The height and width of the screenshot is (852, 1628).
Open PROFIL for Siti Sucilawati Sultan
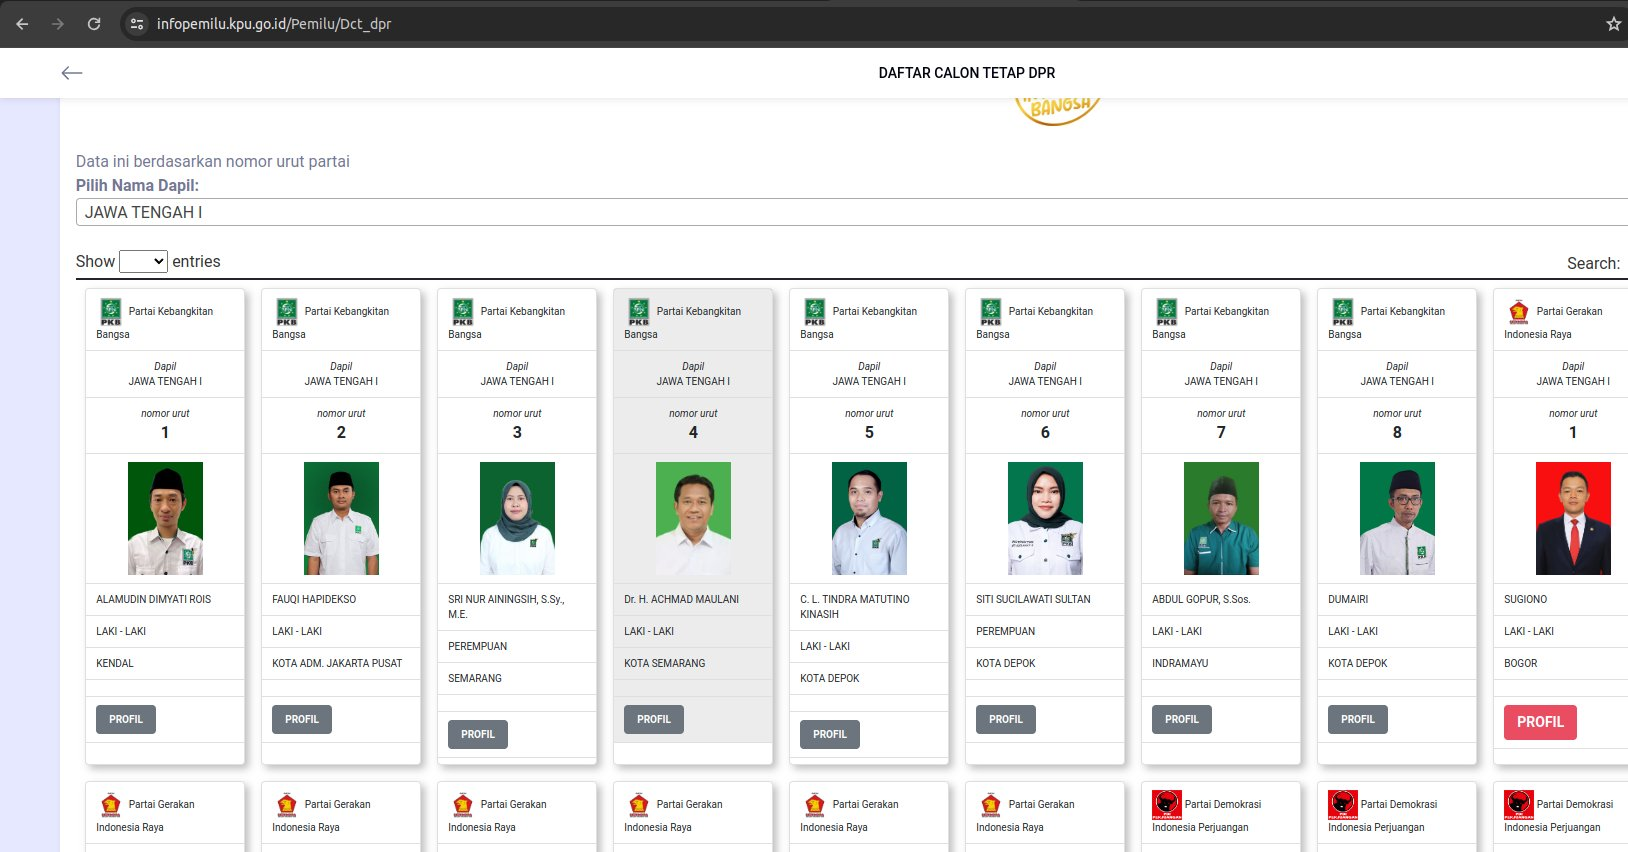point(1005,719)
